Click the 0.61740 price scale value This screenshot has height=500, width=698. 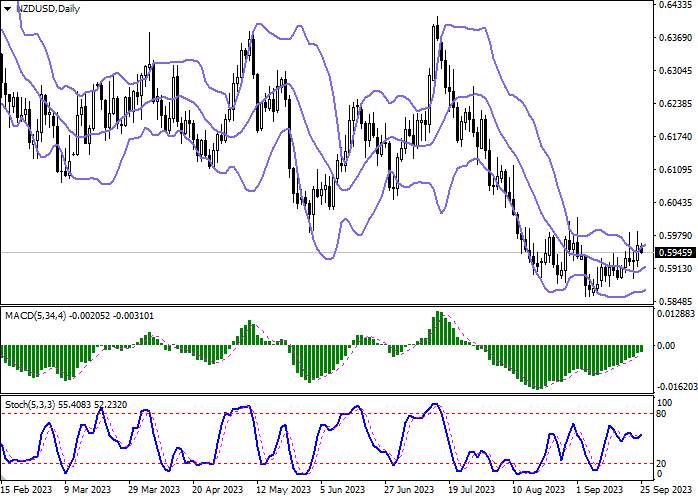(675, 136)
